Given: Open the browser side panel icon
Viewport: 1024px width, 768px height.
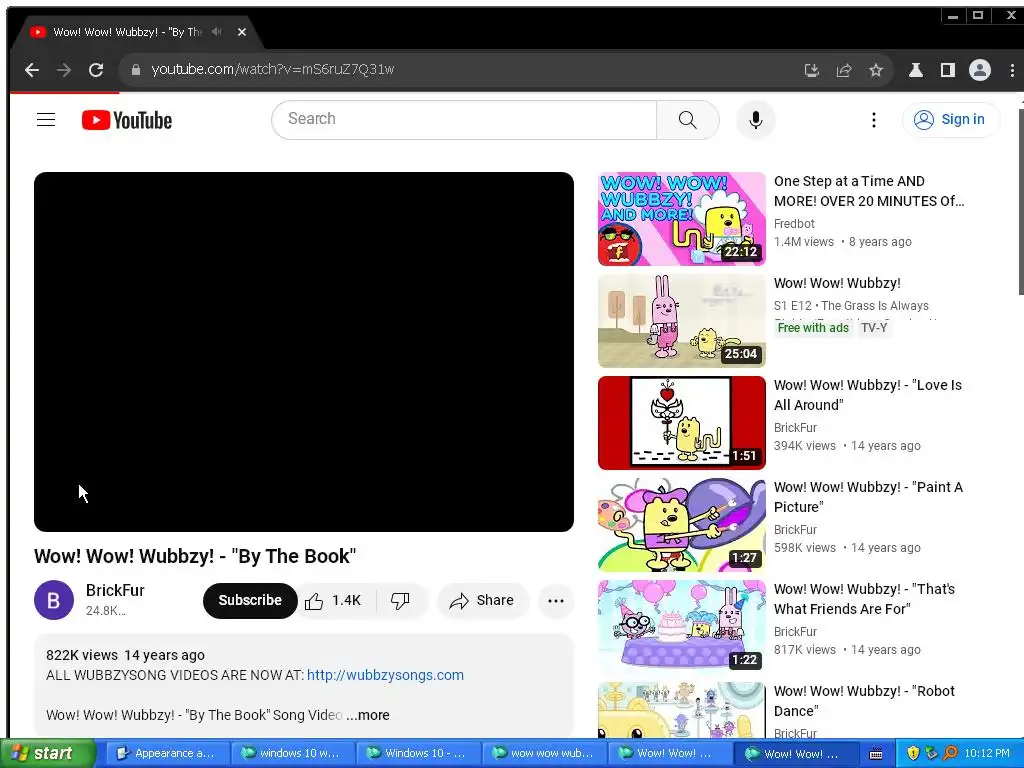Looking at the screenshot, I should (x=948, y=70).
